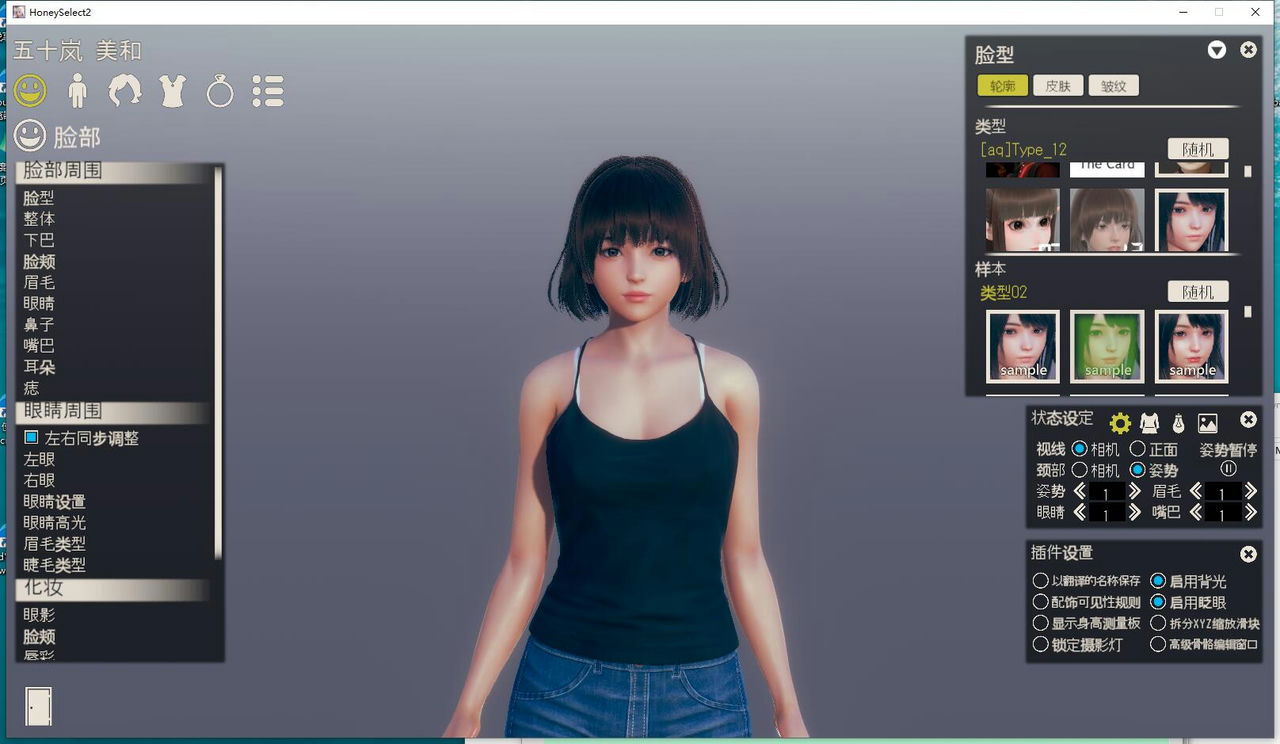Select 眼睛 in the face menu list
The image size is (1280, 744).
(41, 303)
